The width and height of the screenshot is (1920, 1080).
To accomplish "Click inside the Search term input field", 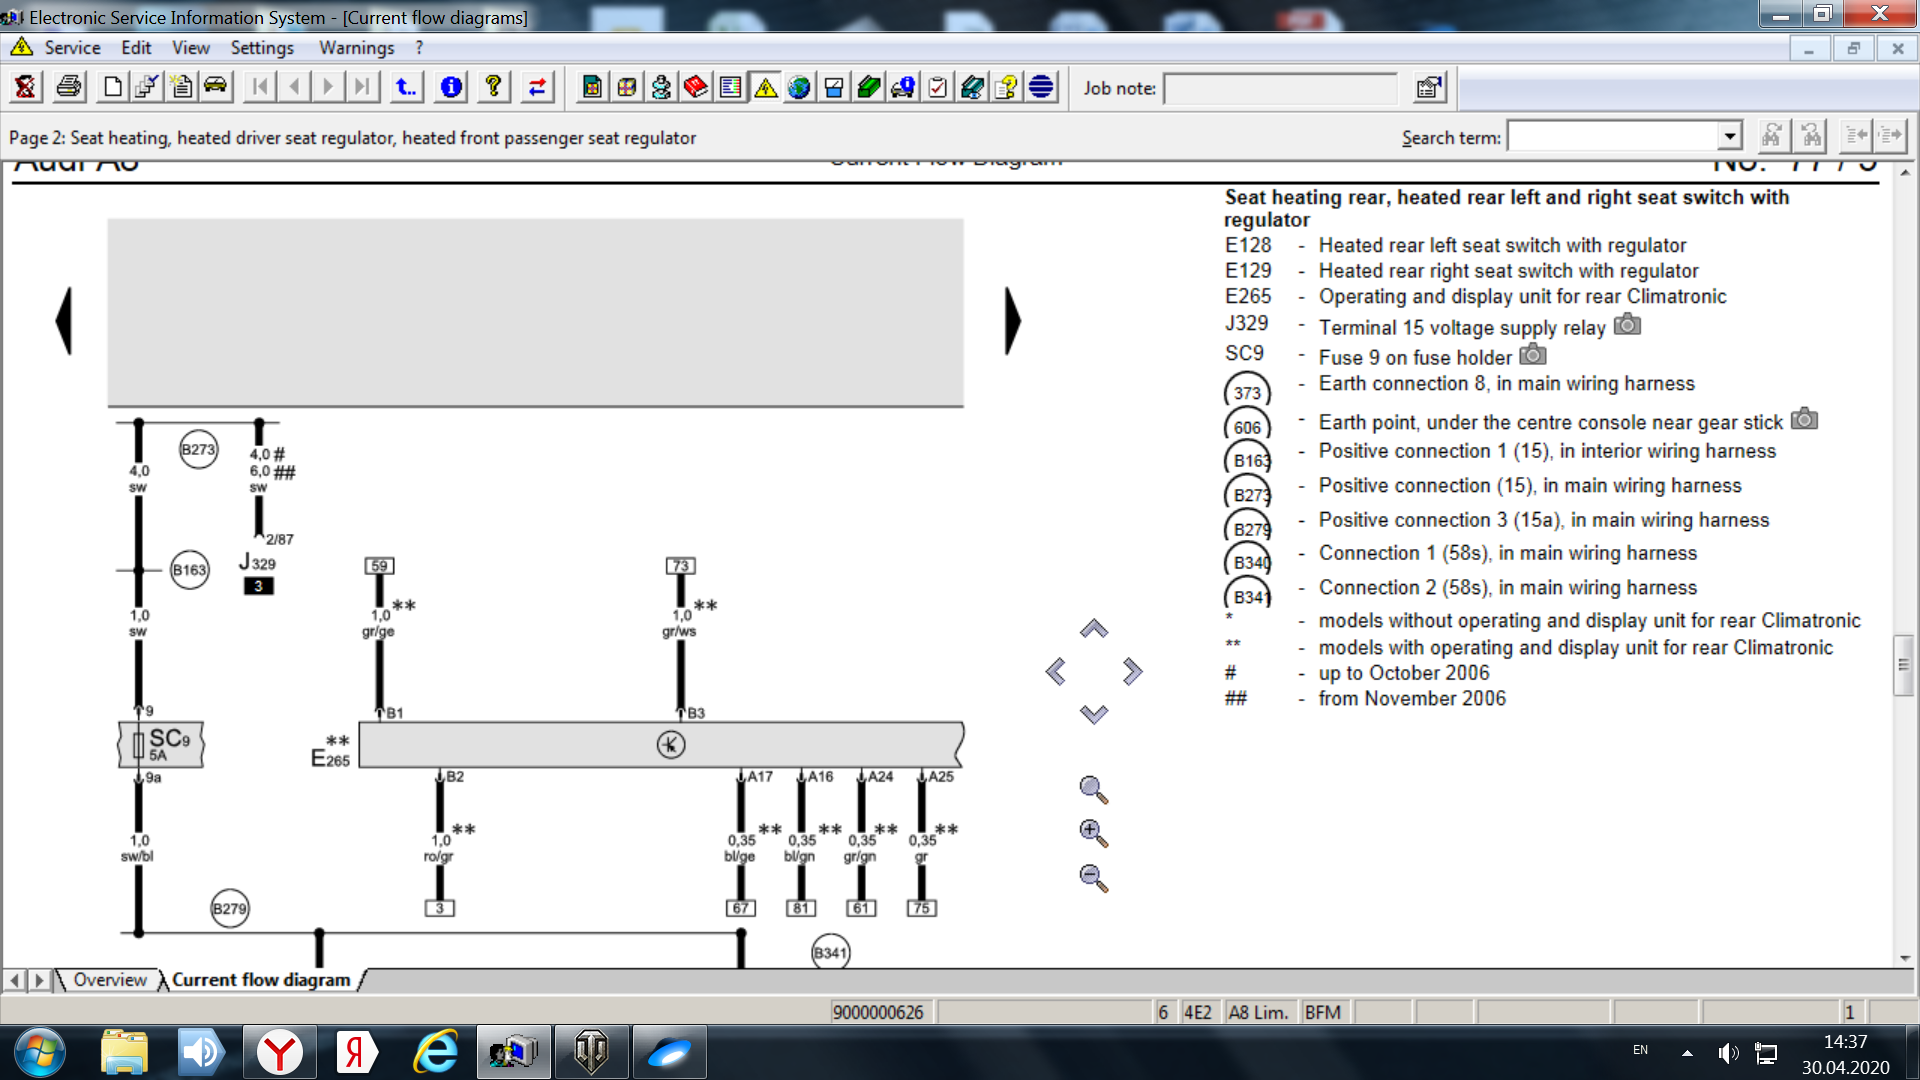I will 1612,136.
